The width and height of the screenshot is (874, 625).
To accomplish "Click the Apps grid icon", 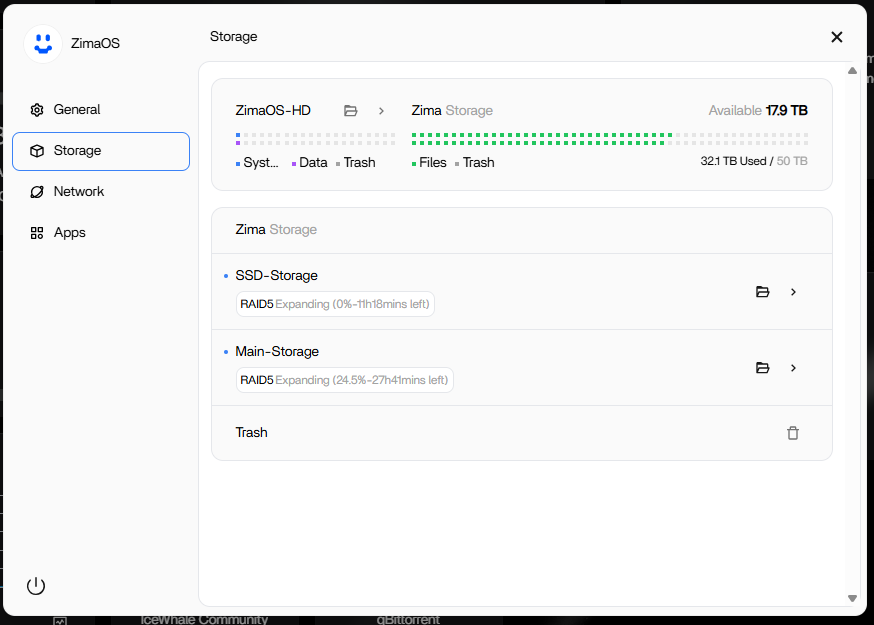I will (37, 233).
